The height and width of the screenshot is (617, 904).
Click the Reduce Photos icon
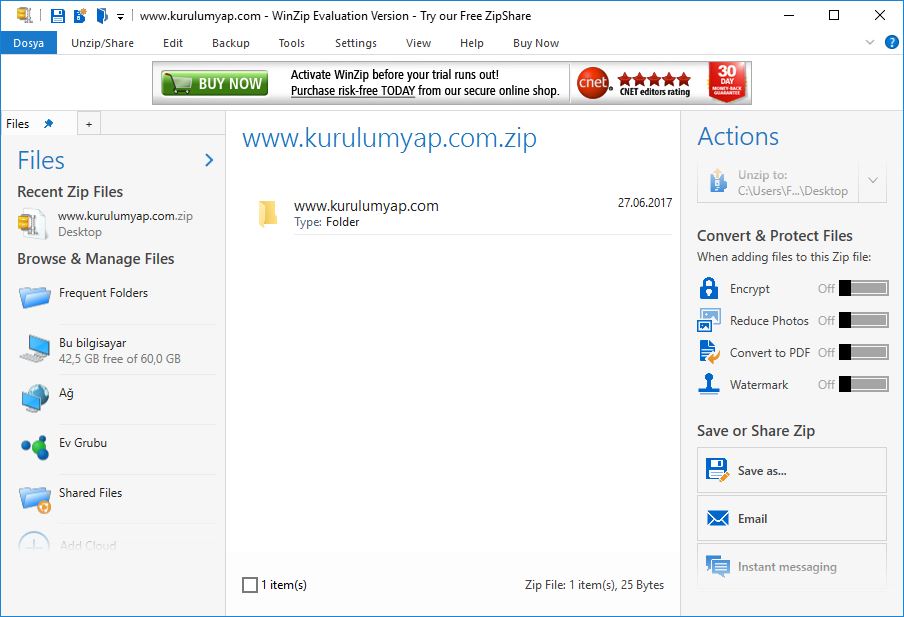pos(709,320)
